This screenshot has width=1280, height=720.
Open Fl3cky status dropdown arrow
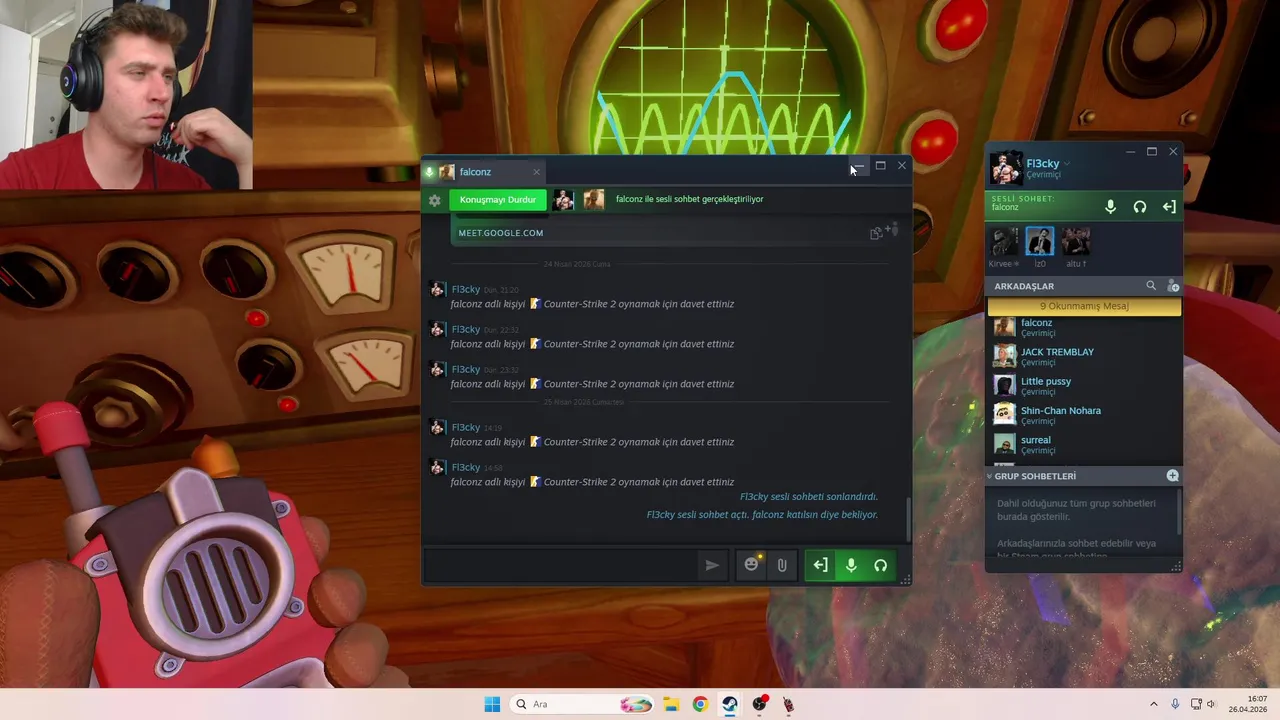point(1067,163)
